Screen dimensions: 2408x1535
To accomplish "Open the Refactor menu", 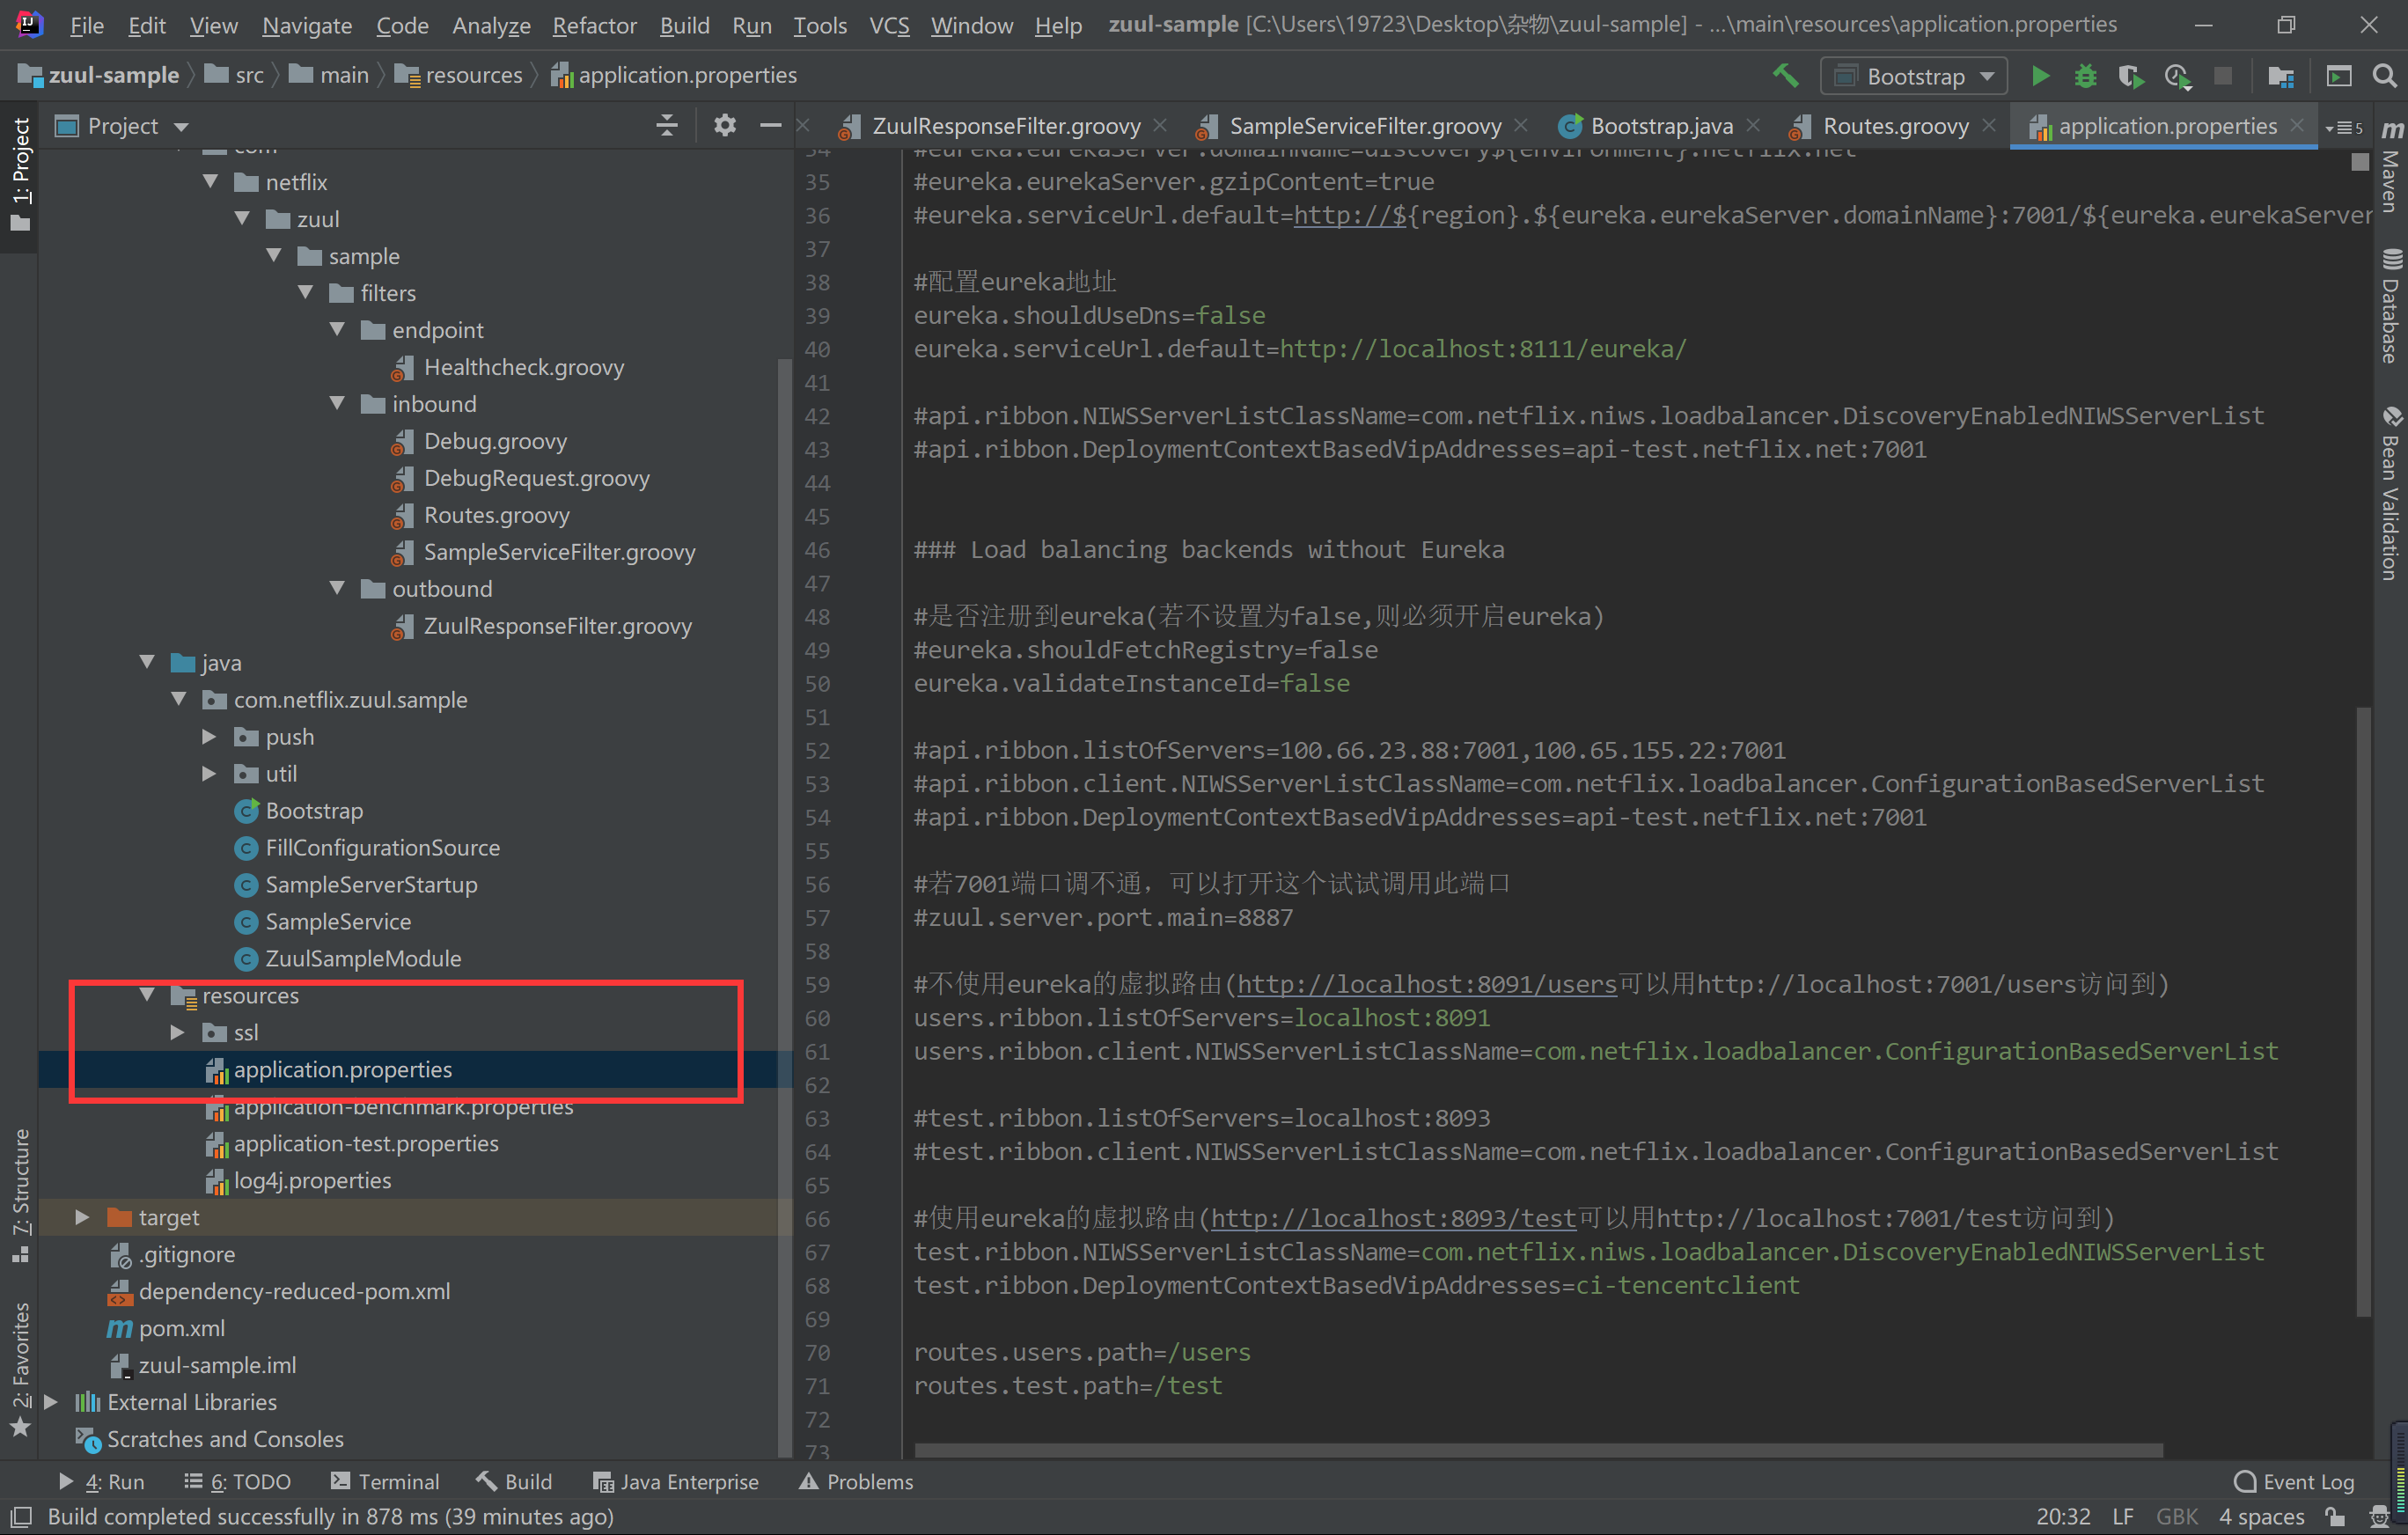I will pyautogui.click(x=594, y=25).
